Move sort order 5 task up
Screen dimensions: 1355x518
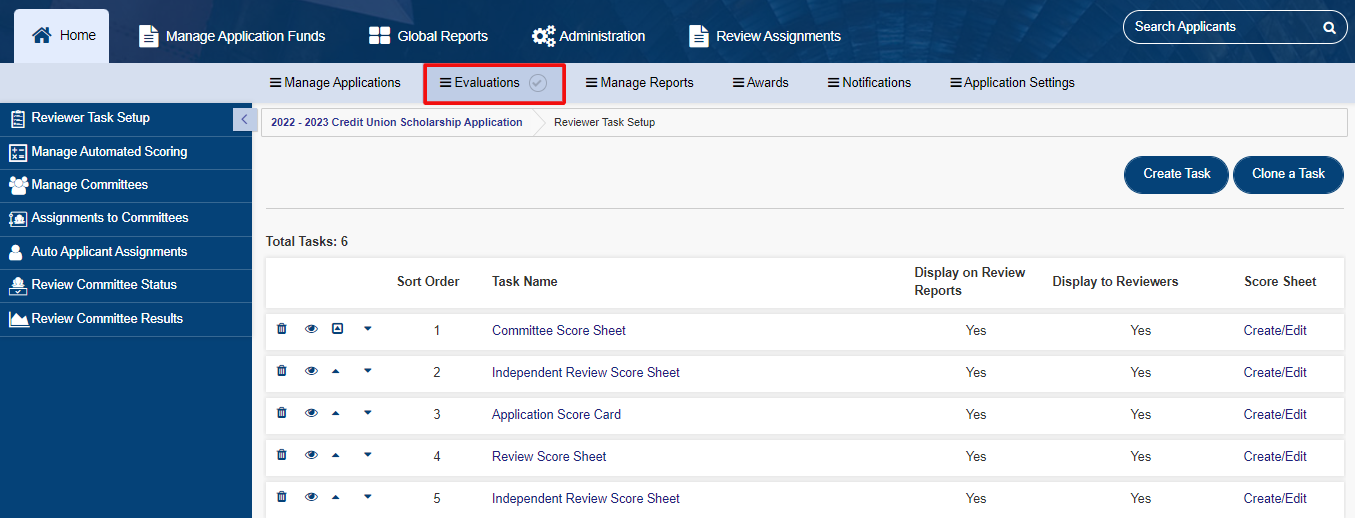(x=335, y=497)
